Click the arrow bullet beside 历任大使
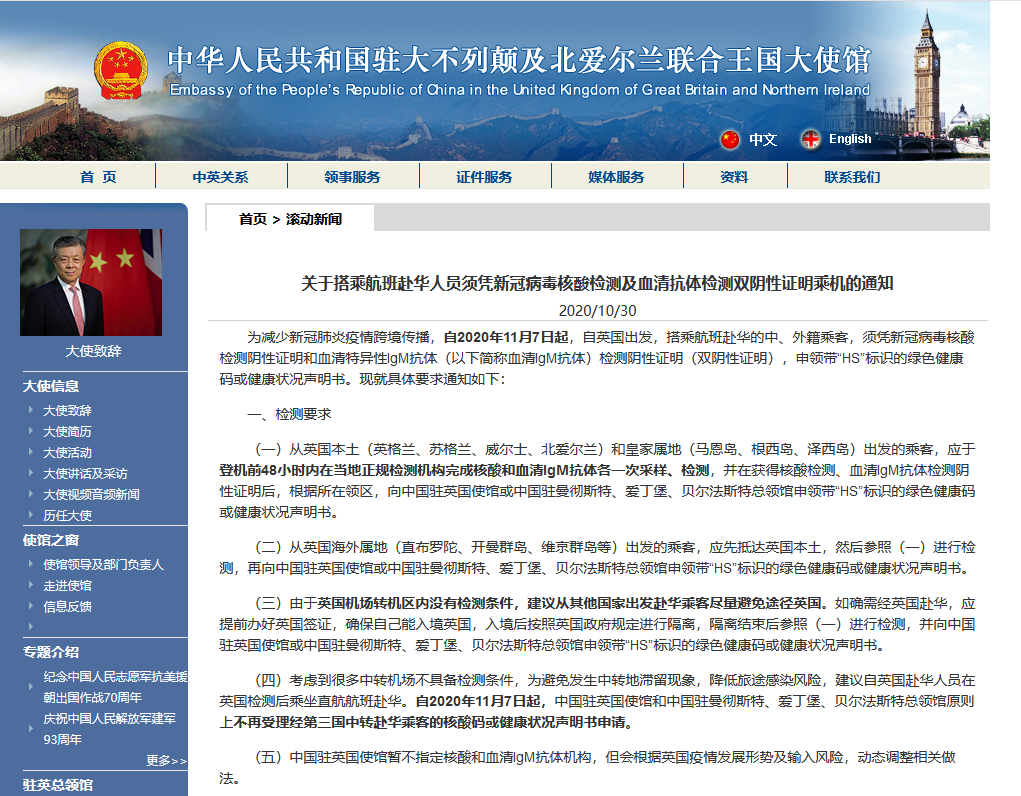The width and height of the screenshot is (1021, 796). tap(32, 516)
